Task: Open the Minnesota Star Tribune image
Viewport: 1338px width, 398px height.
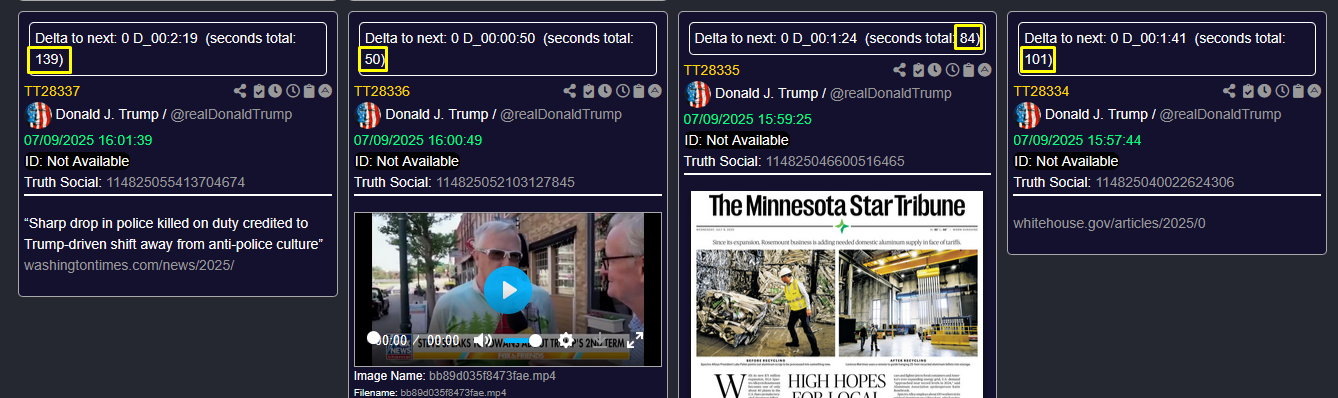Action: point(837,294)
